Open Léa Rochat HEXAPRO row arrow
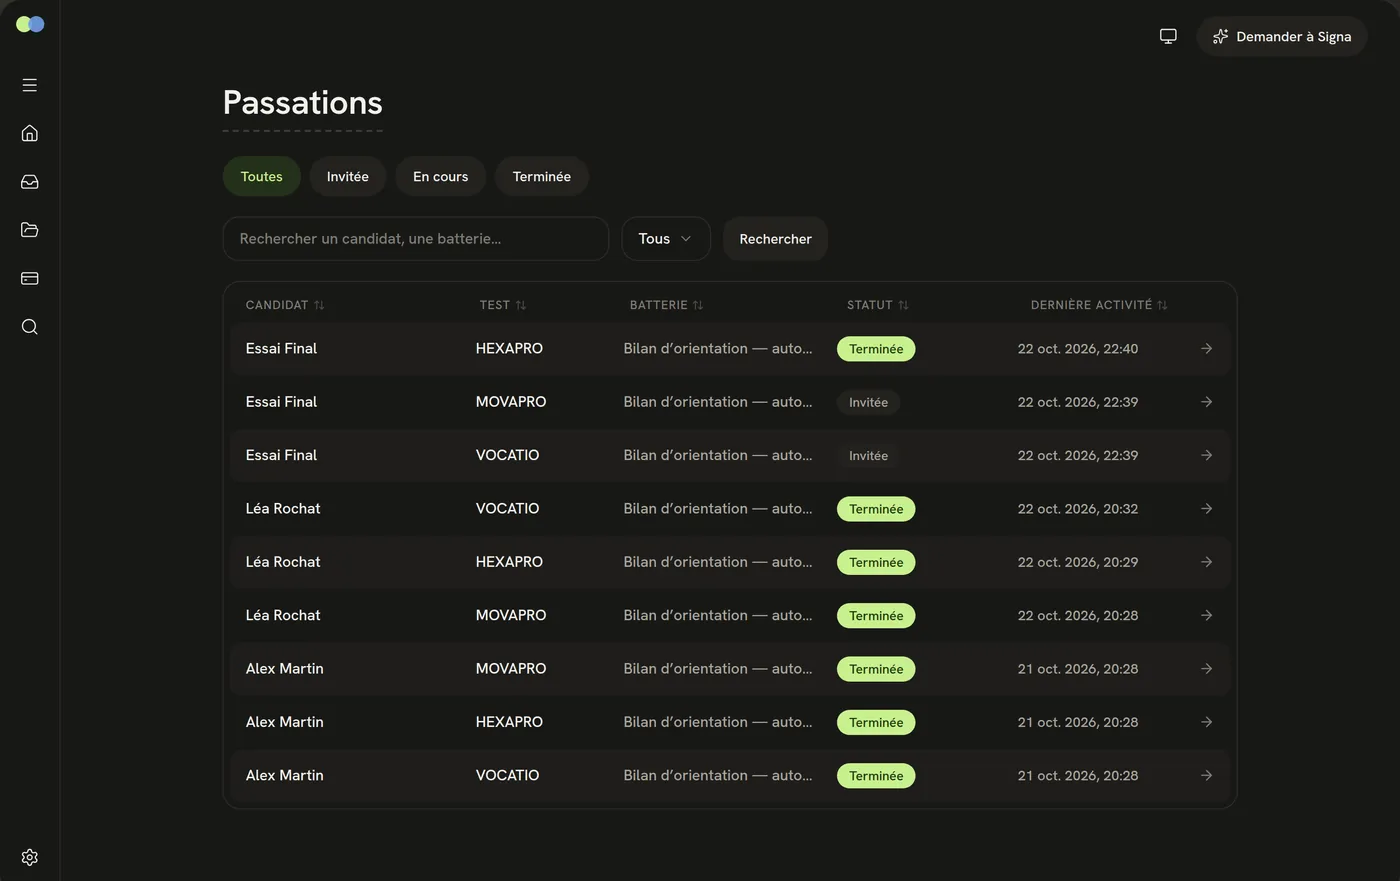Screen dimensions: 1400x881 tap(1207, 562)
